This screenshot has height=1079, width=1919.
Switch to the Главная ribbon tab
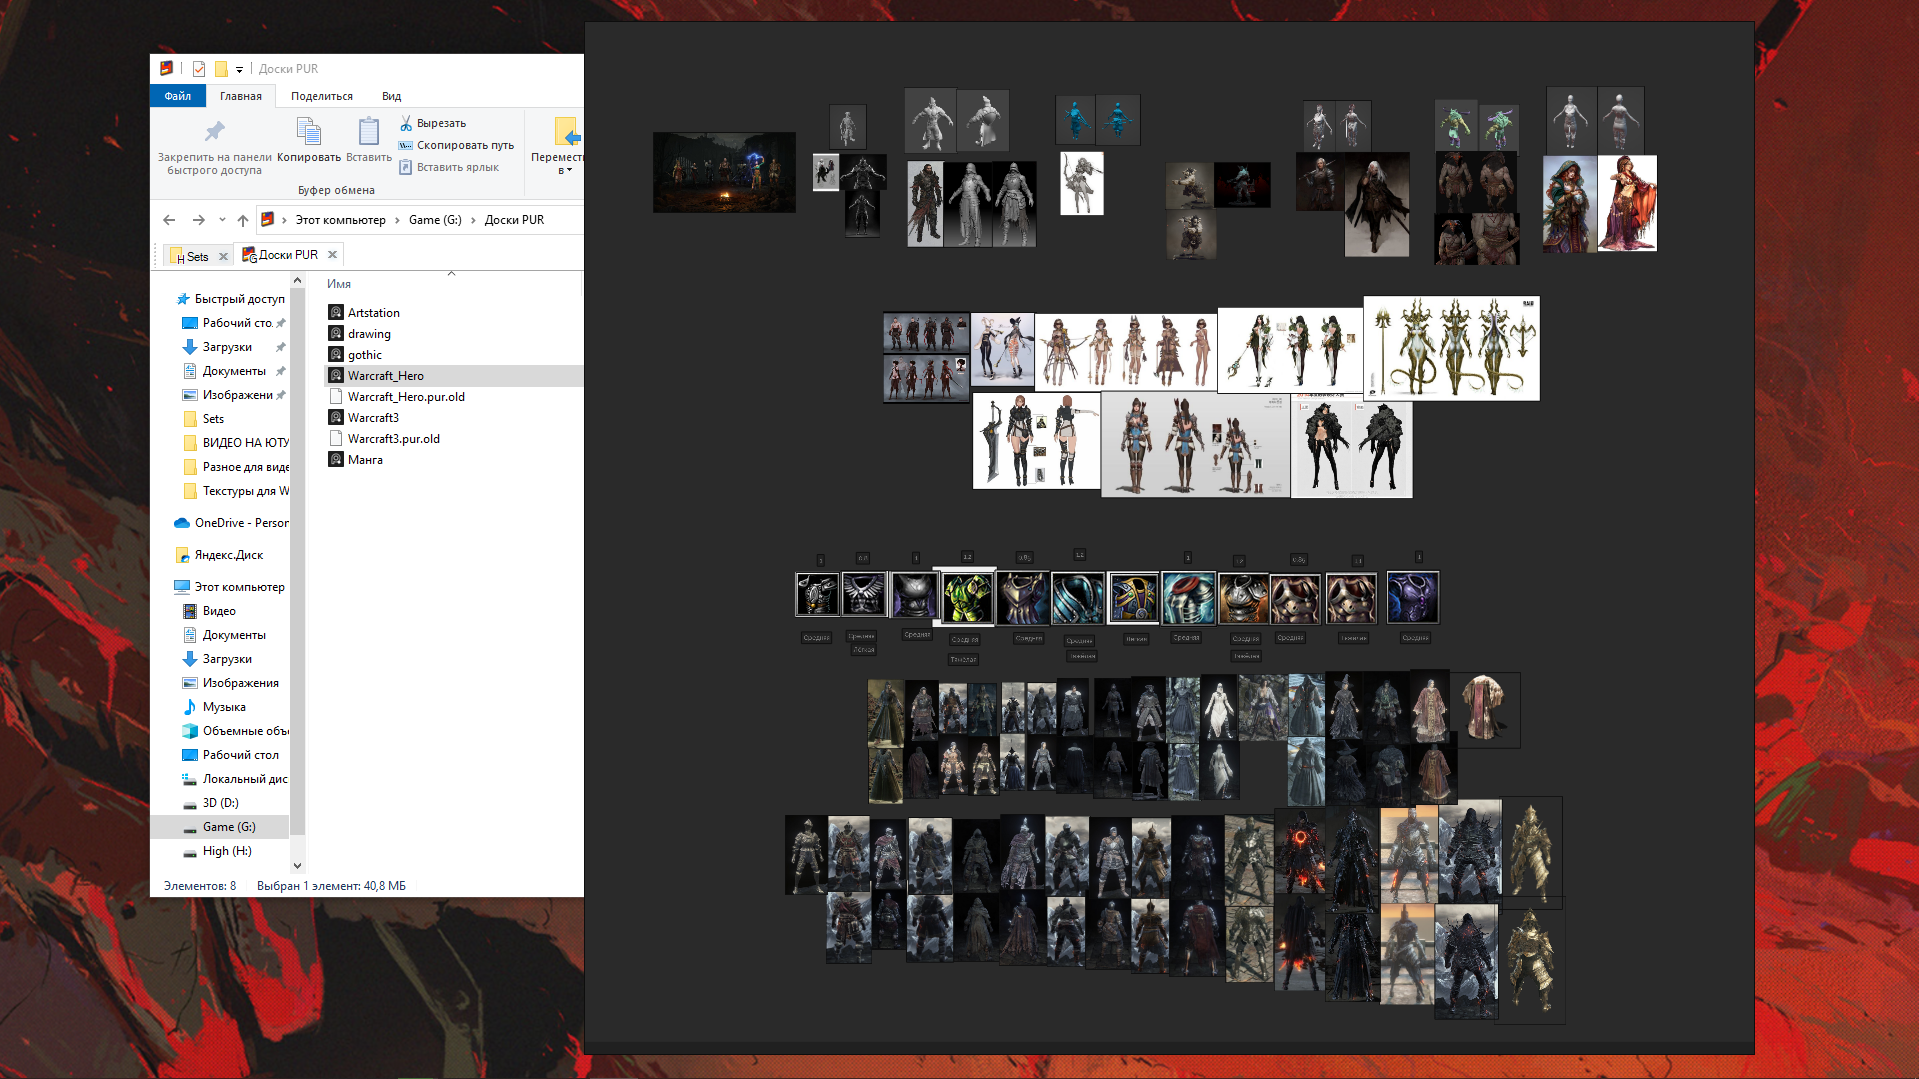coord(241,96)
